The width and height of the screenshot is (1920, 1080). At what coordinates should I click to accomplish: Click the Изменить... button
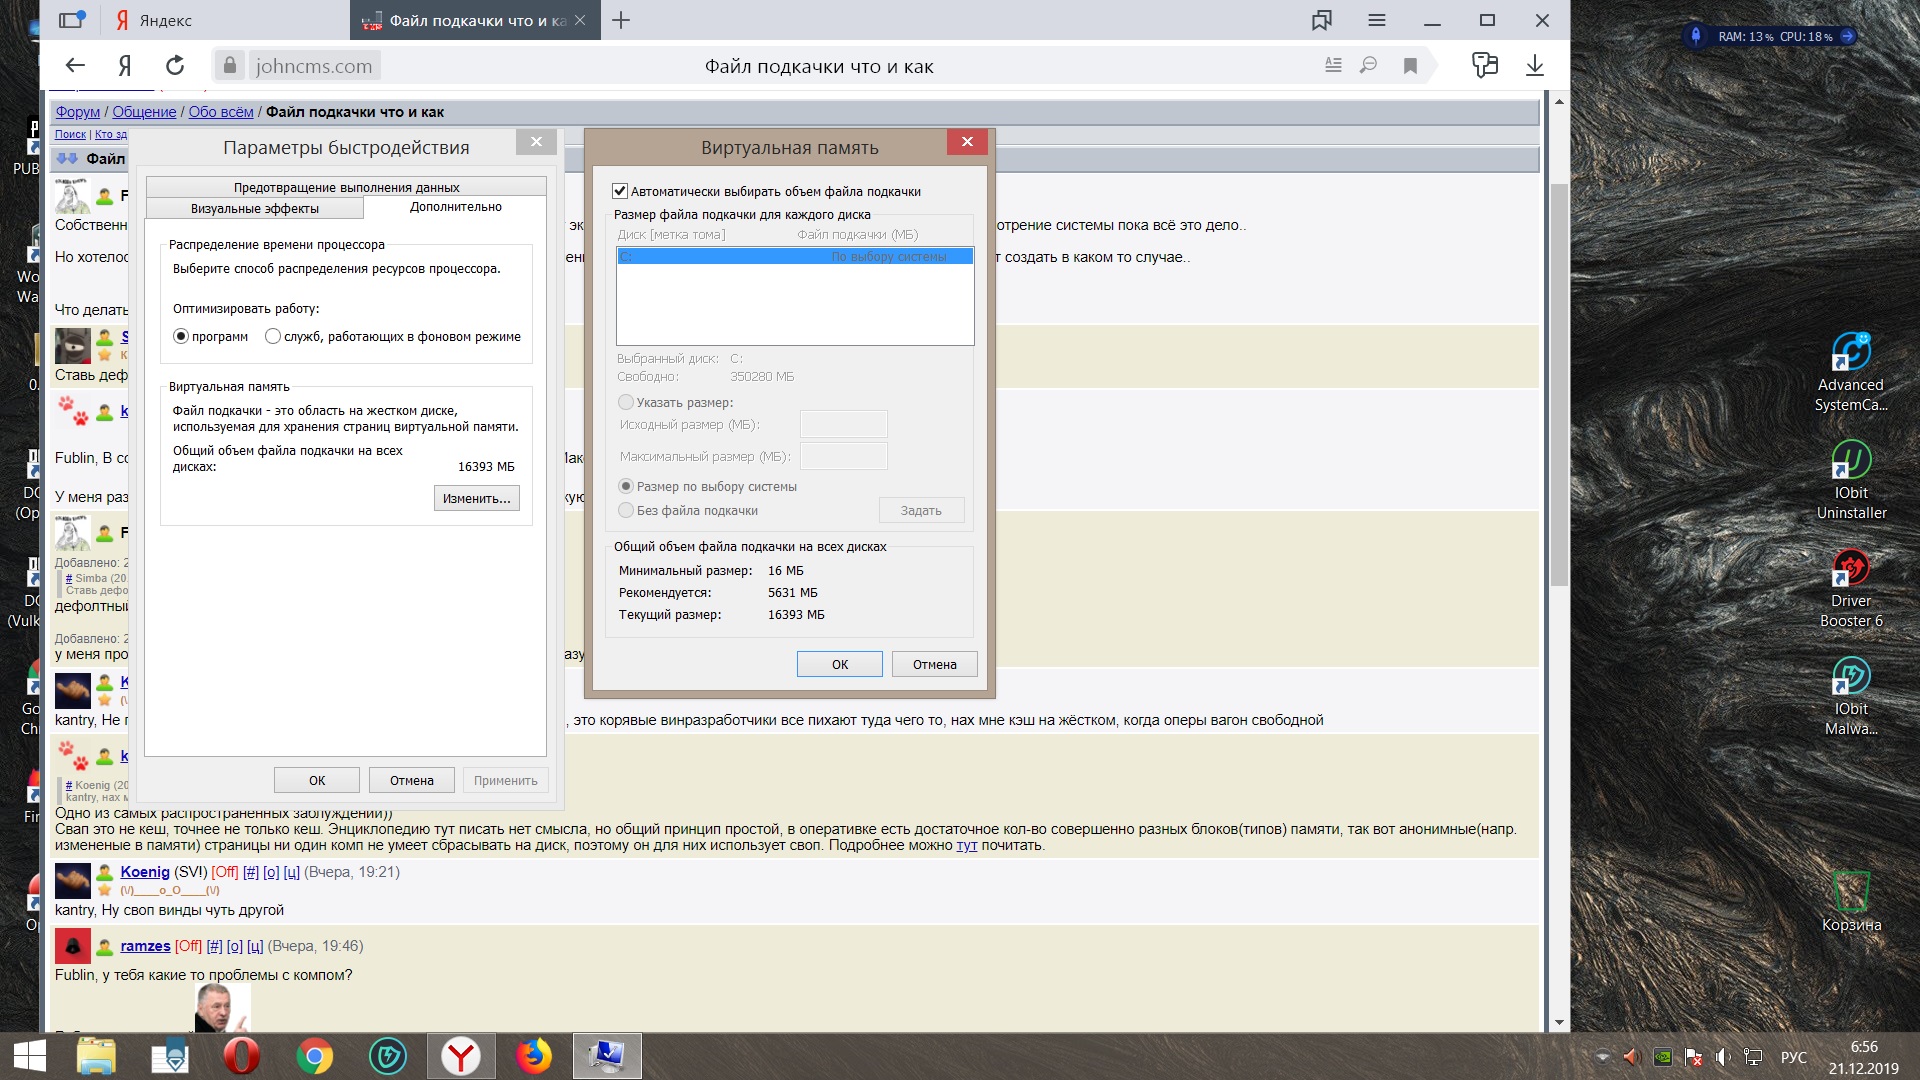coord(476,498)
